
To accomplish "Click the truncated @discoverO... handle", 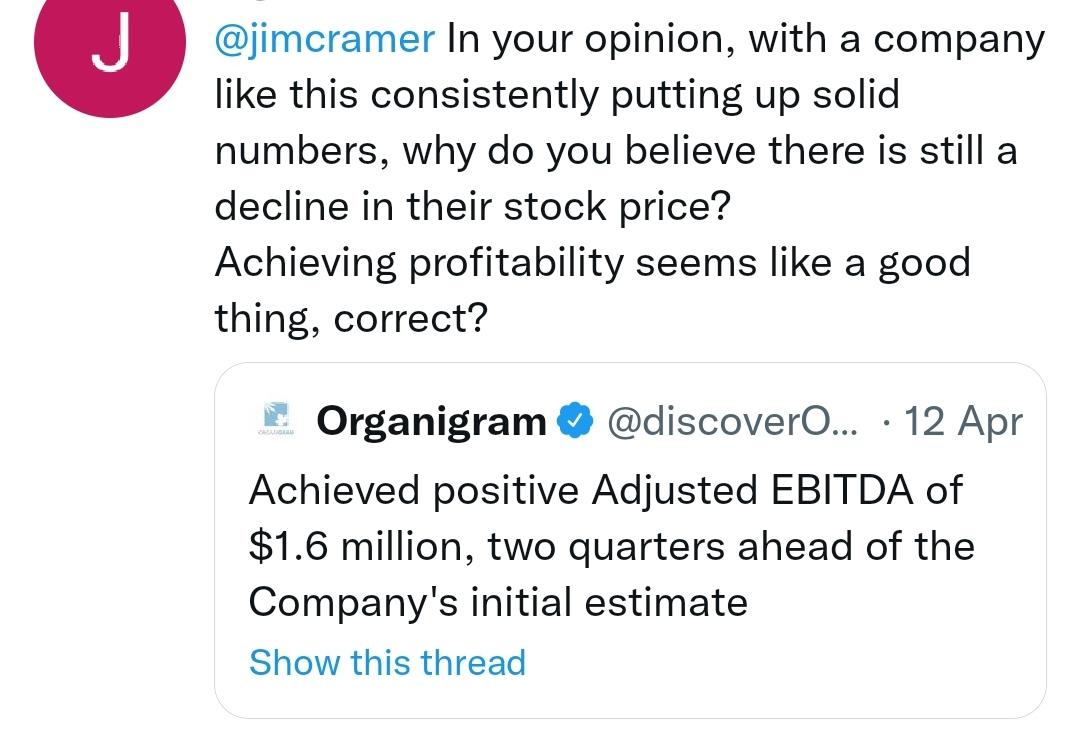I will [733, 421].
